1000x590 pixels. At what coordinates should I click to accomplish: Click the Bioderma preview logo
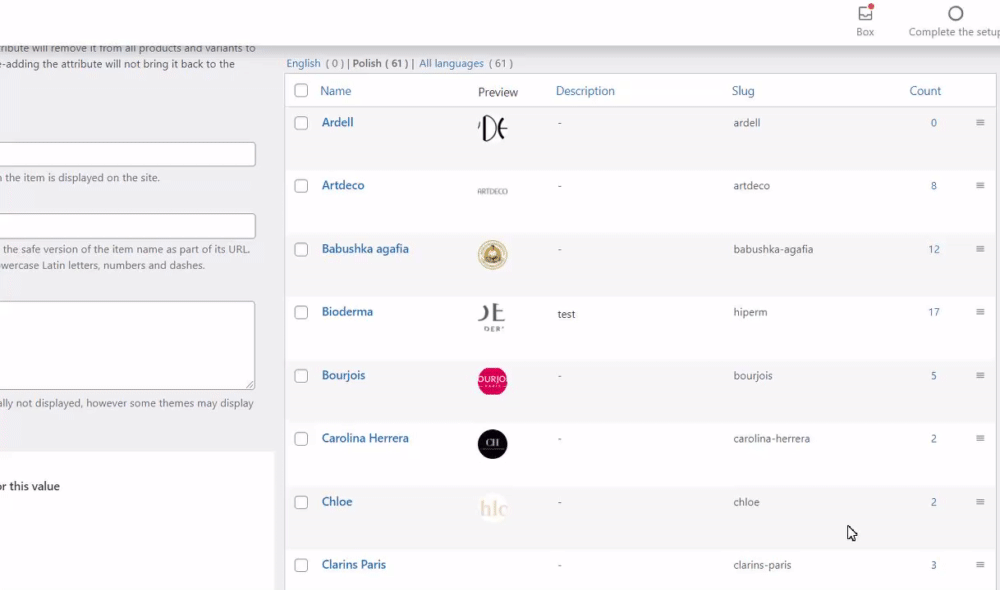pyautogui.click(x=492, y=318)
